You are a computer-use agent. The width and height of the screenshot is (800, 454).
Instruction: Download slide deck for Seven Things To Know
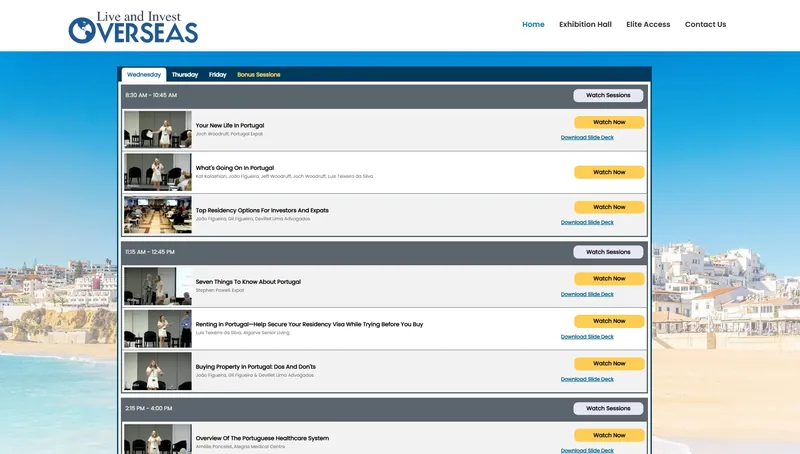(587, 294)
